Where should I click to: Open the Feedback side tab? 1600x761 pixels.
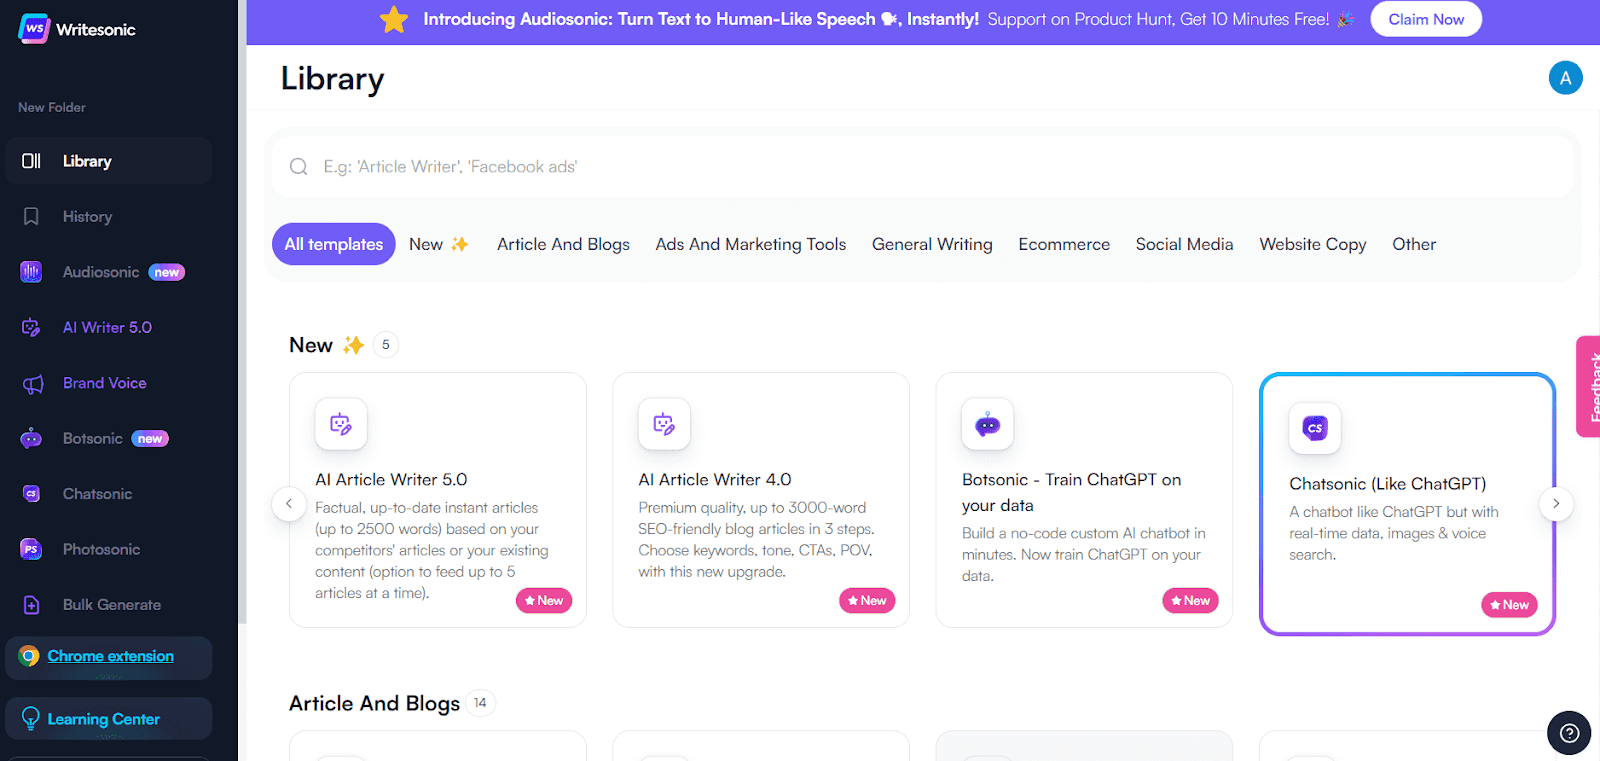click(1589, 386)
